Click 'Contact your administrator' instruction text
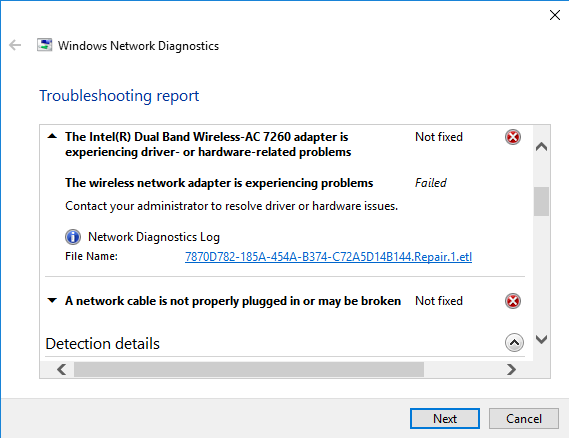 232,206
